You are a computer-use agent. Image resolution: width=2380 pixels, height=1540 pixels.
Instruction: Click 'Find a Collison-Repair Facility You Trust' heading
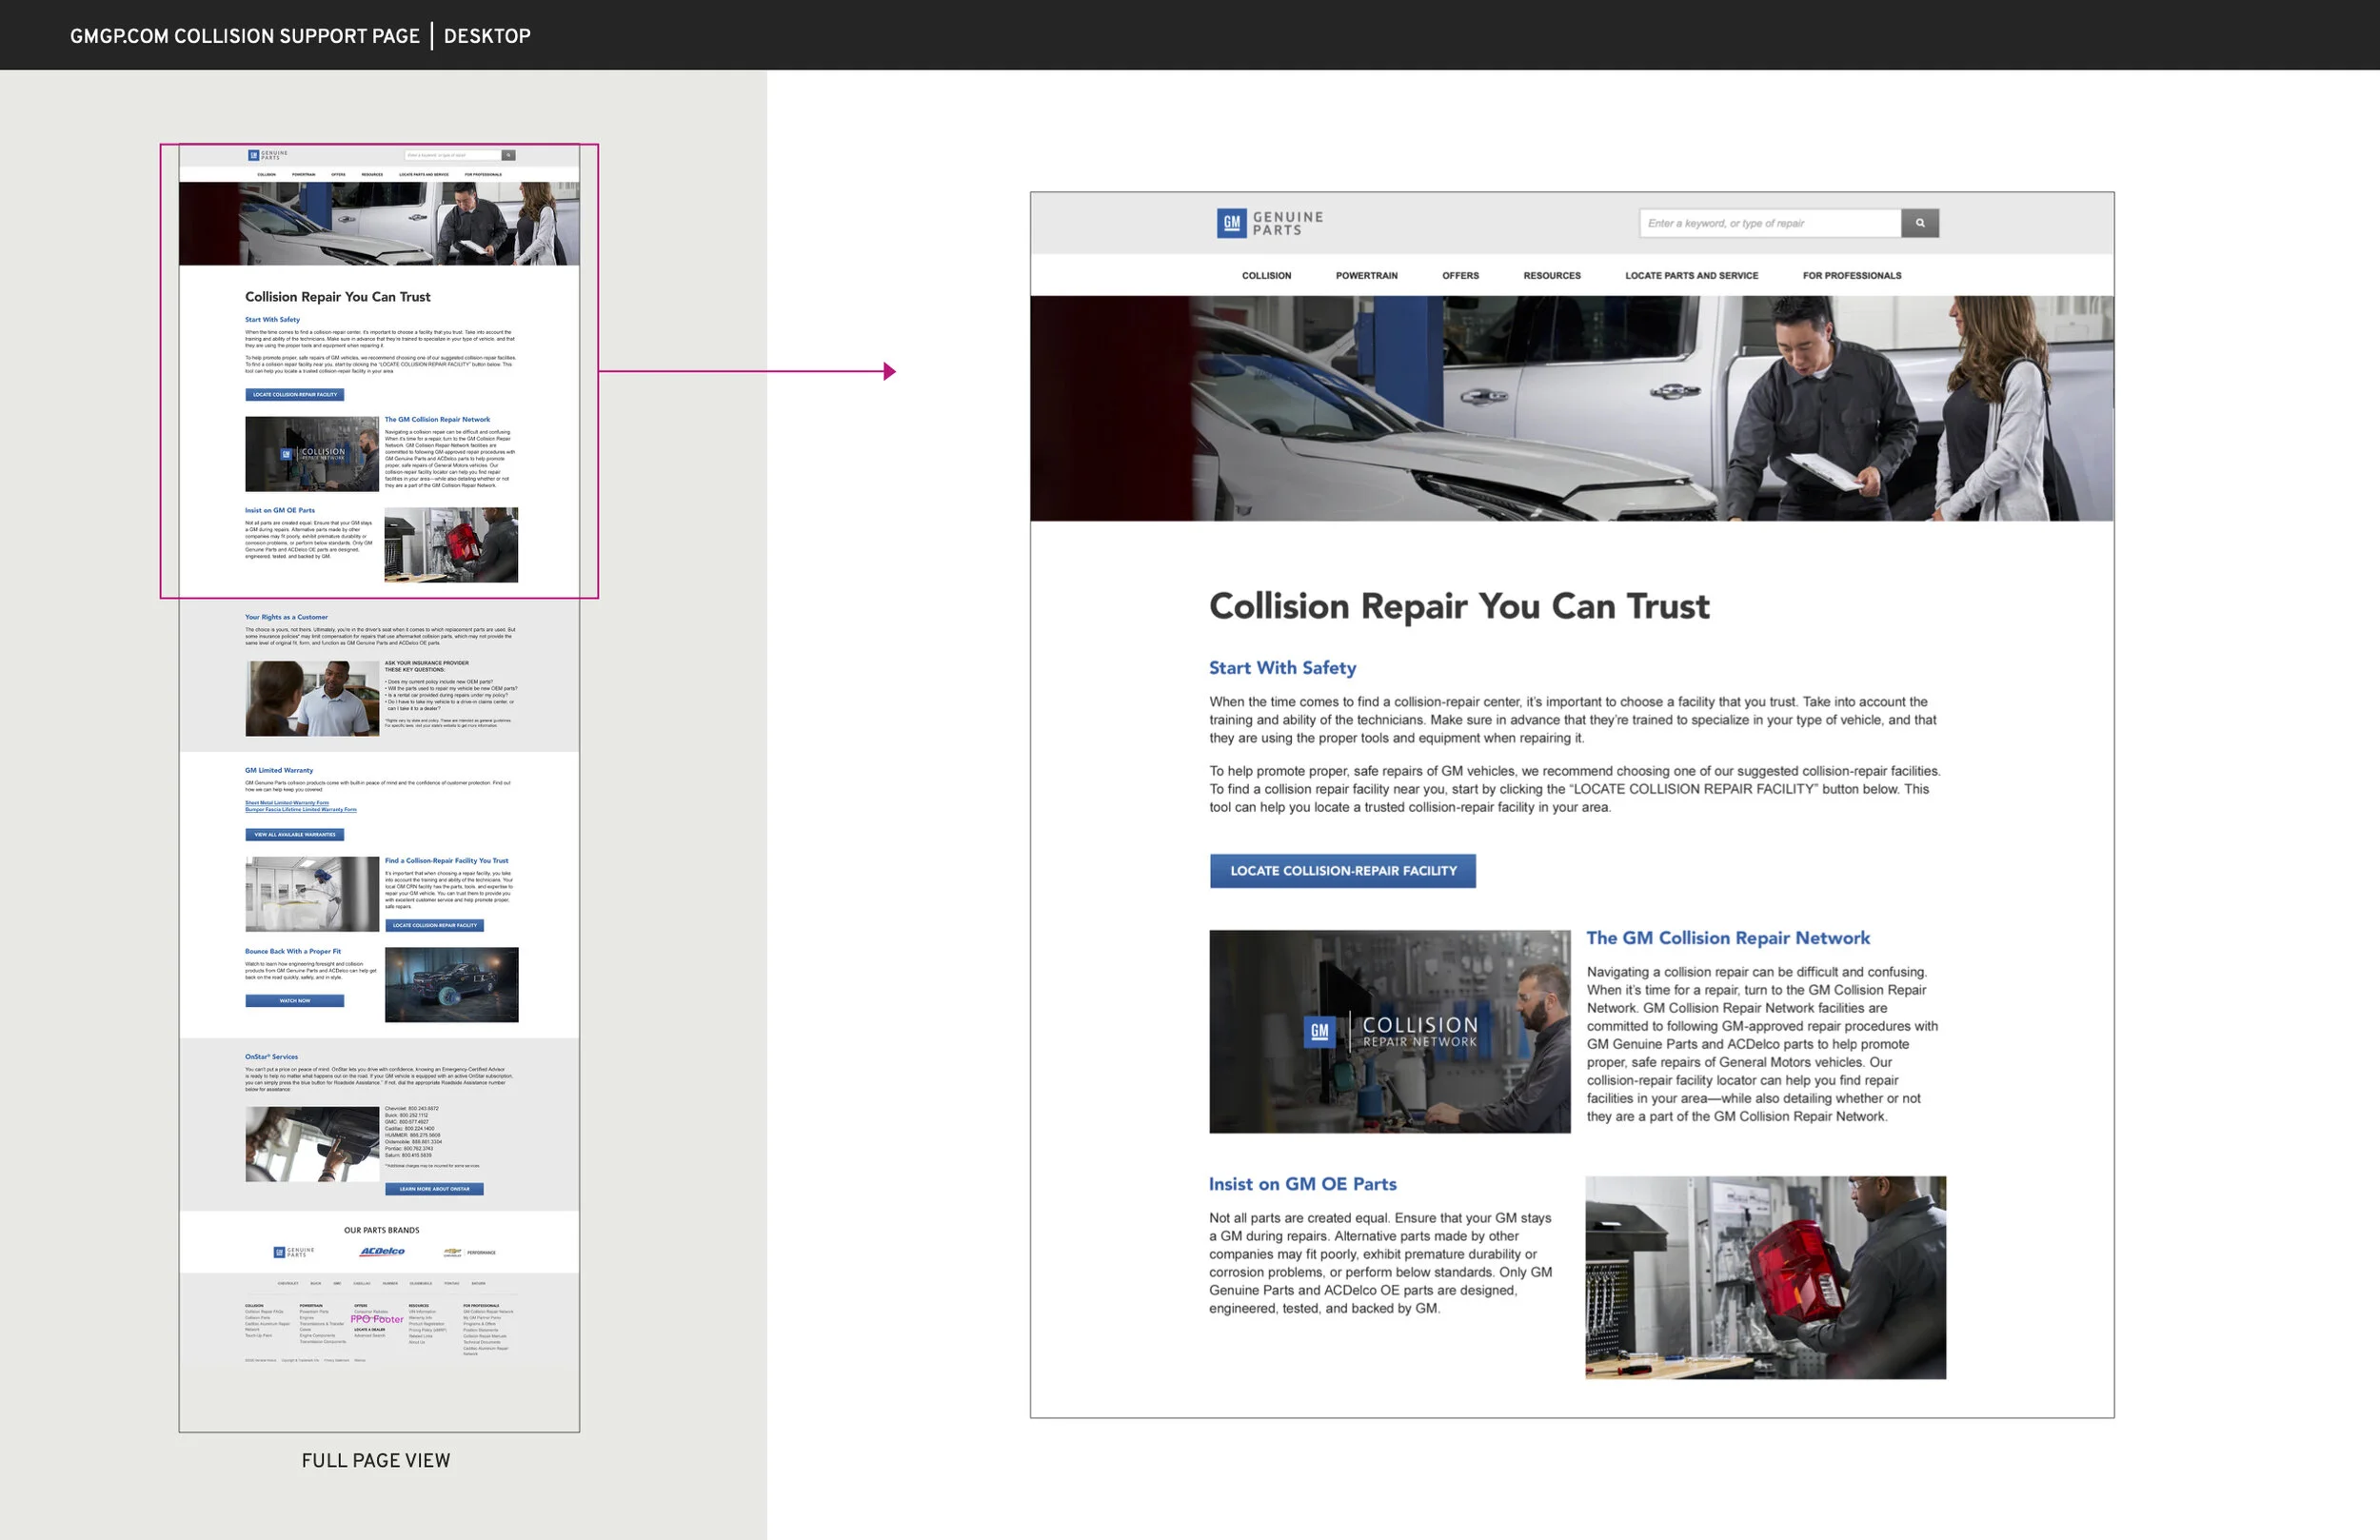(446, 860)
